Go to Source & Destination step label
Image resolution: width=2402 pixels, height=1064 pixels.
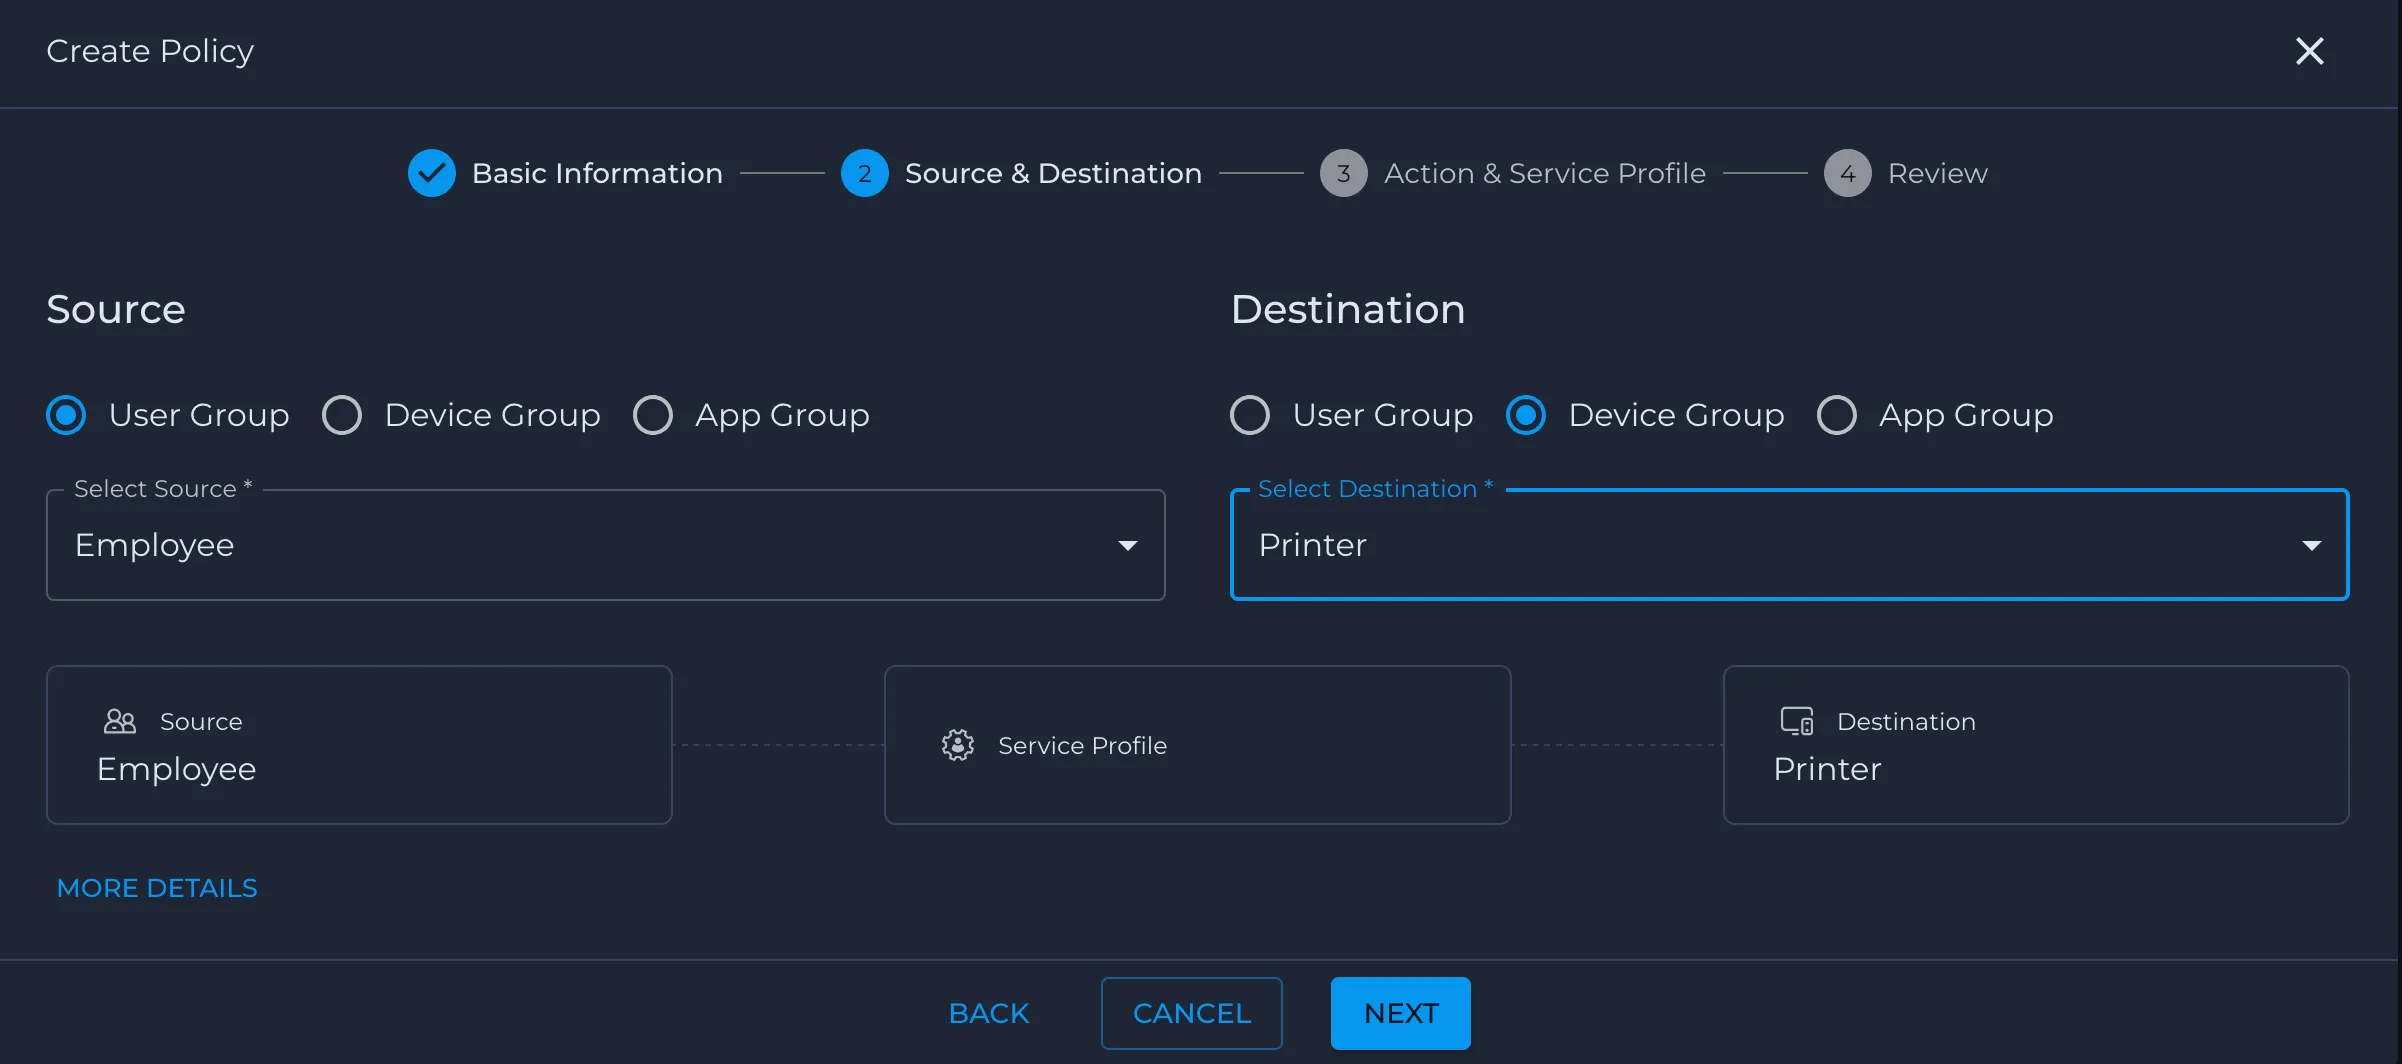coord(1053,173)
